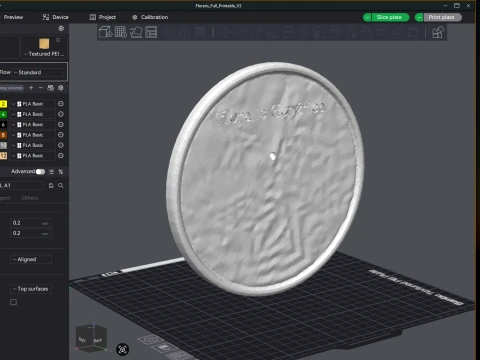Open the PLA Basic dropdown for filament 6
The height and width of the screenshot is (360, 480).
32,125
